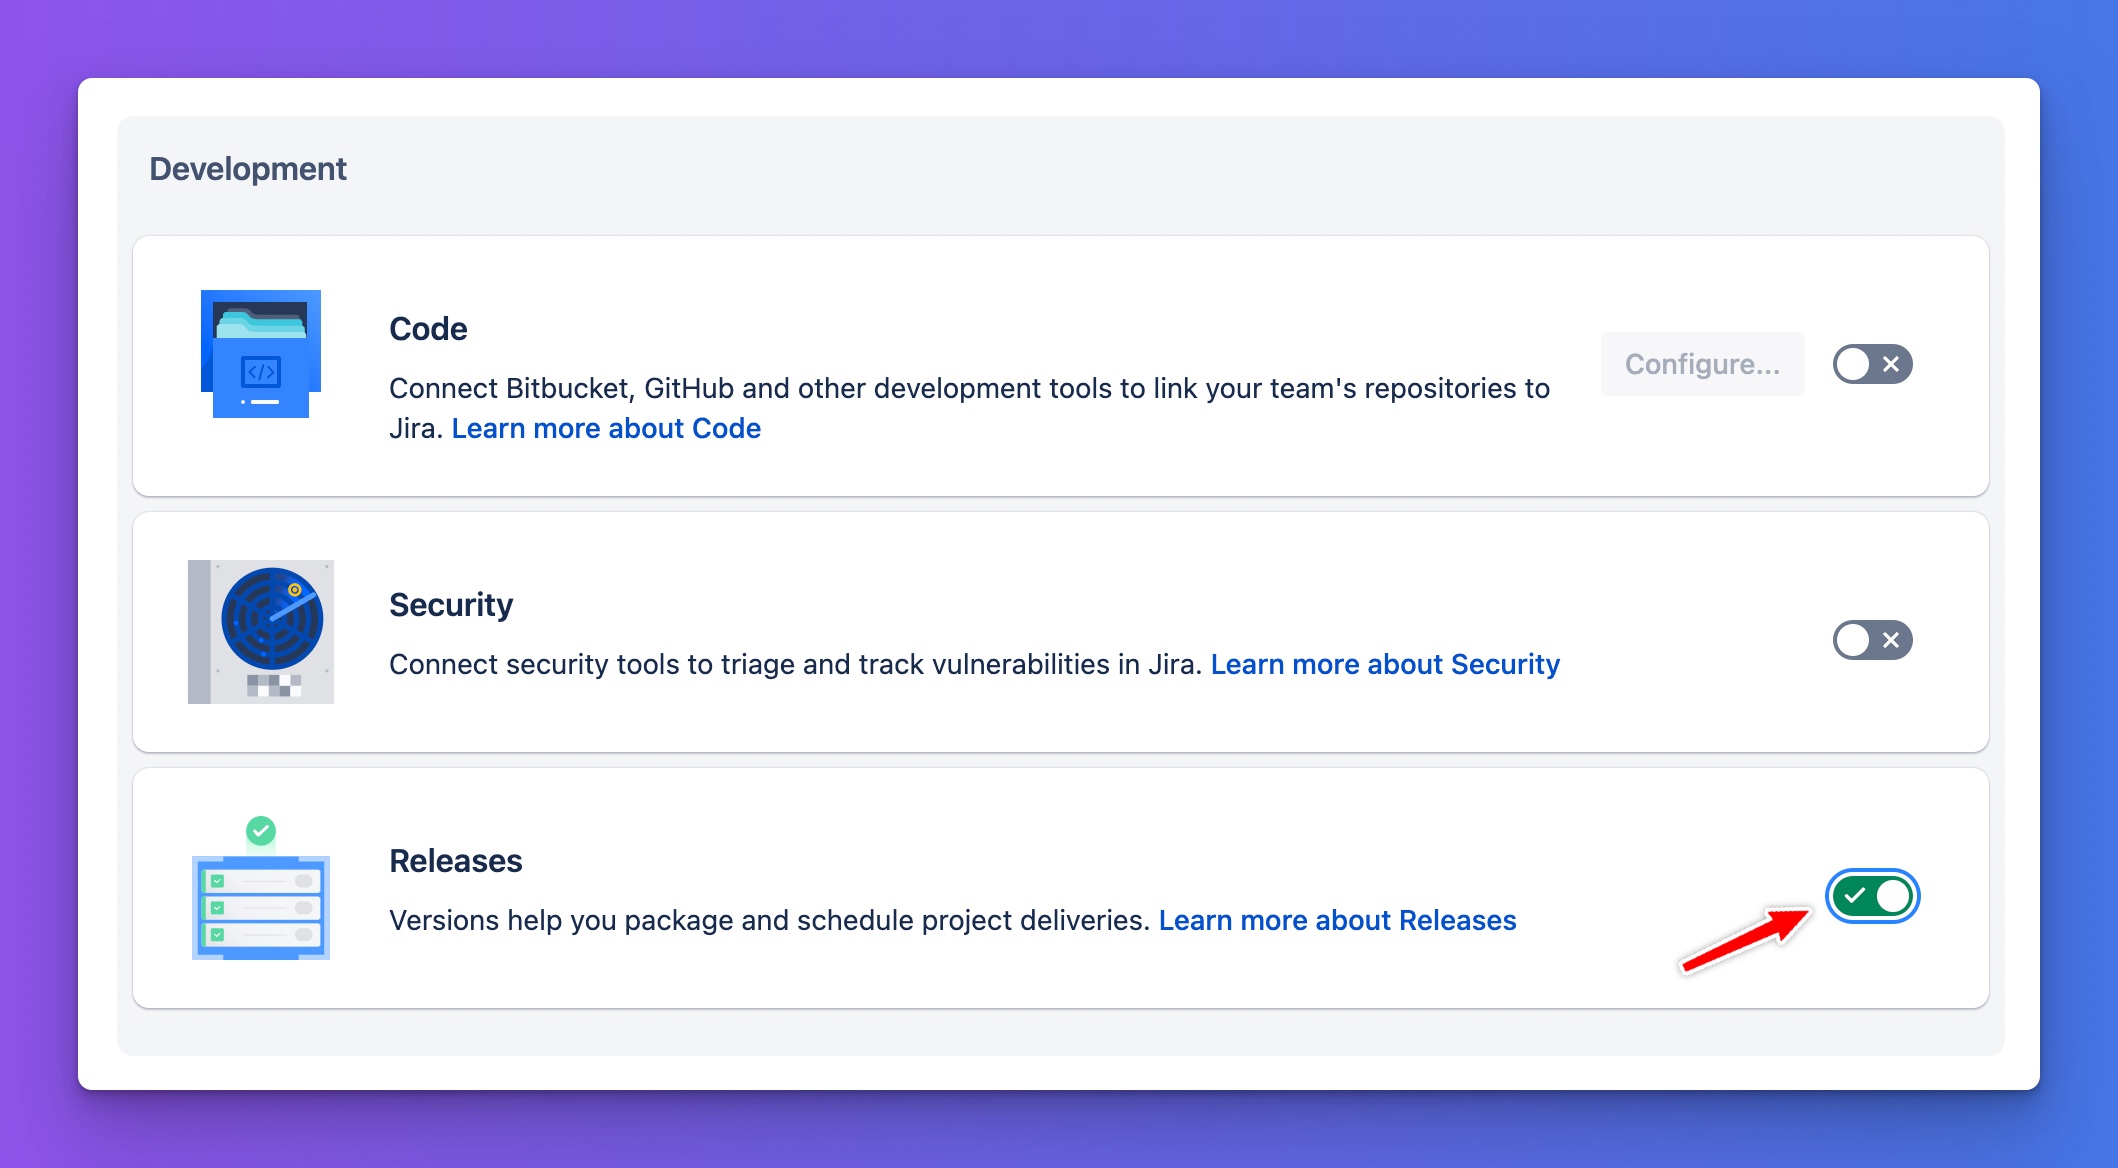Follow the Learn more about Security link

click(1385, 664)
